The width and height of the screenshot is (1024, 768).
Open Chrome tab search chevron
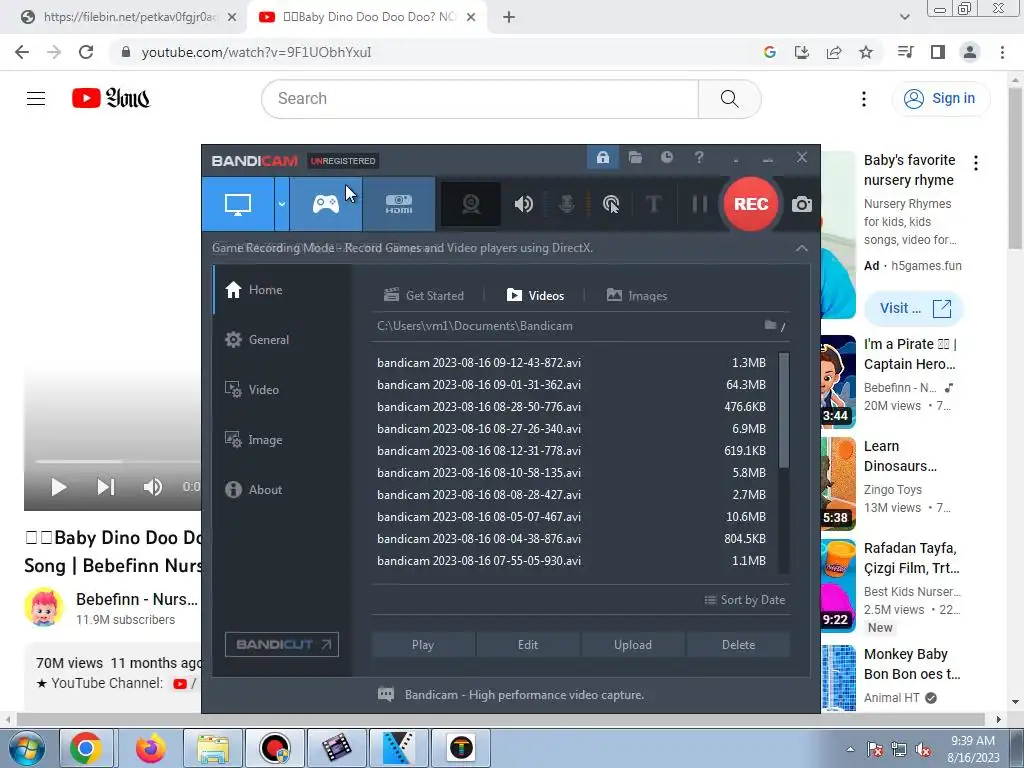click(904, 17)
